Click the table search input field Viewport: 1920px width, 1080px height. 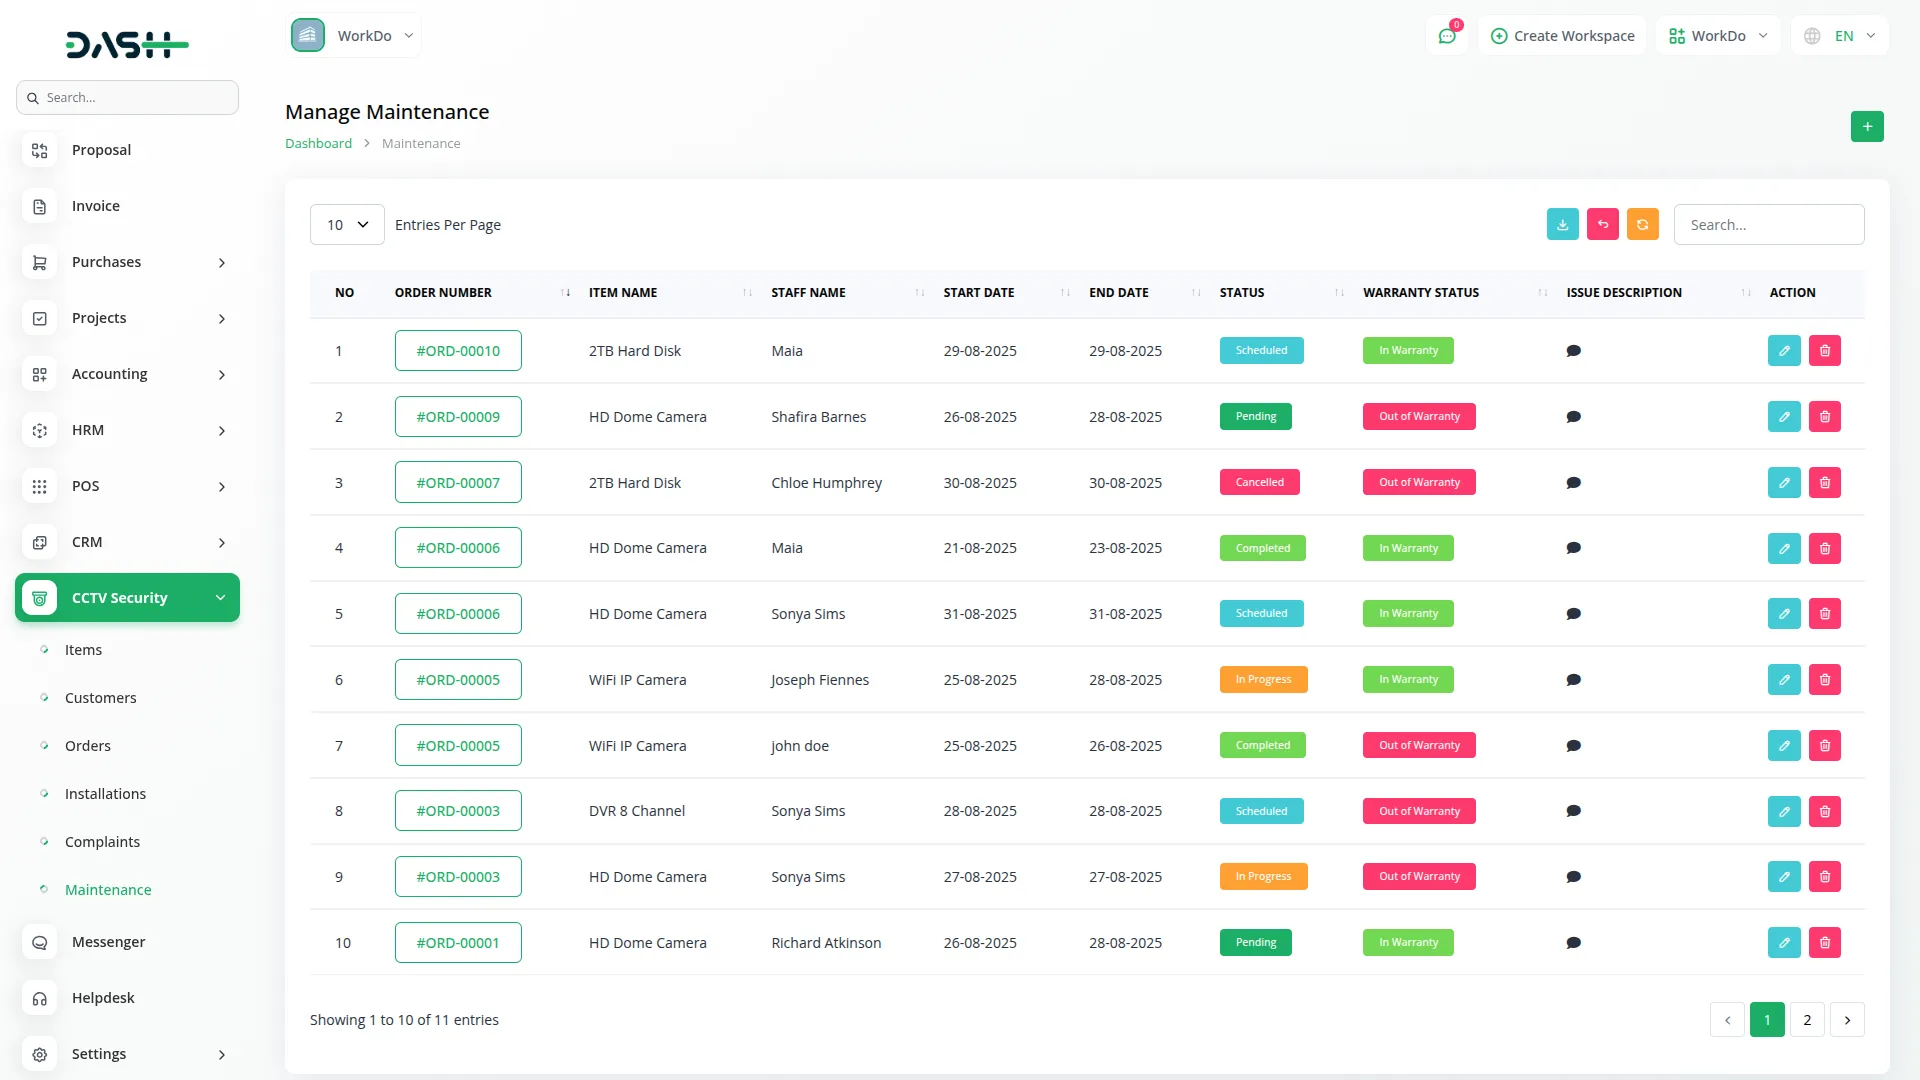point(1768,225)
